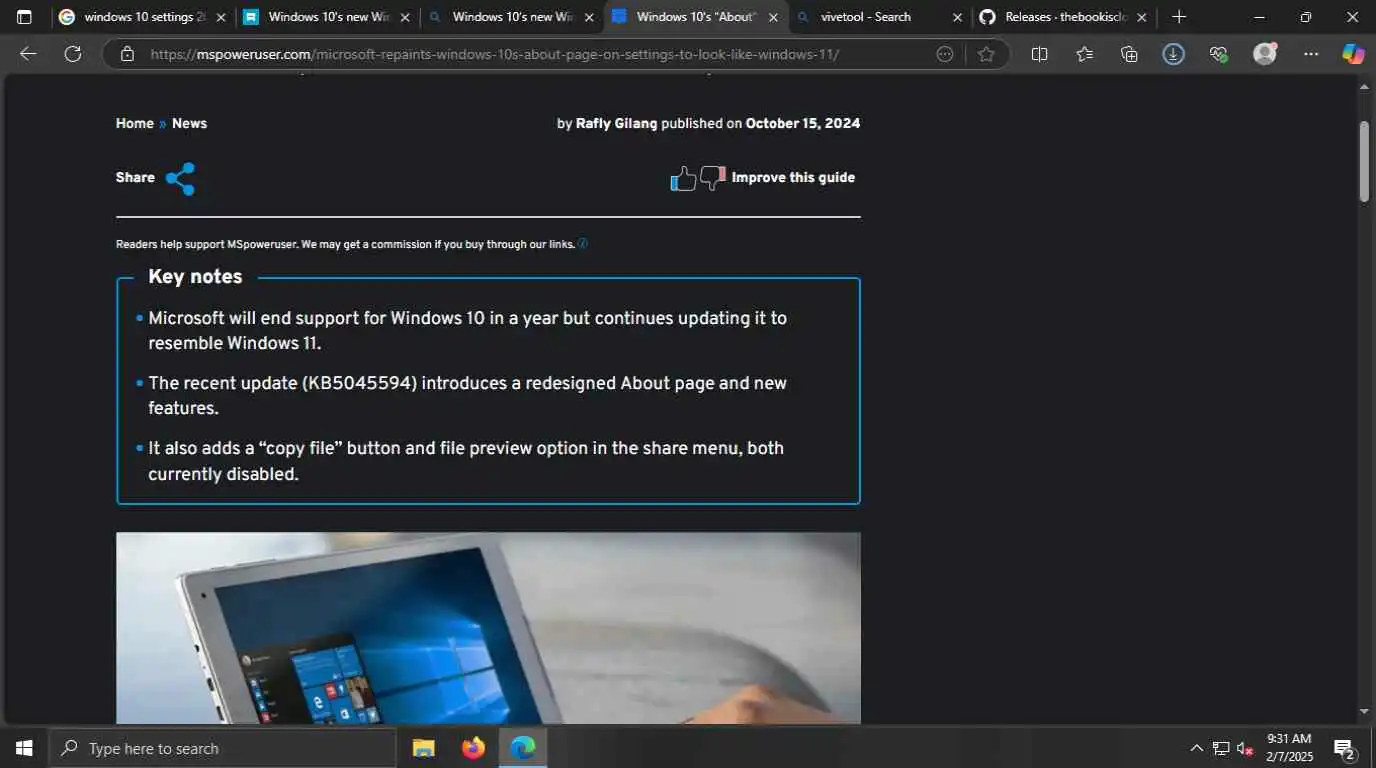Open network status tray icon

[x=1221, y=748]
